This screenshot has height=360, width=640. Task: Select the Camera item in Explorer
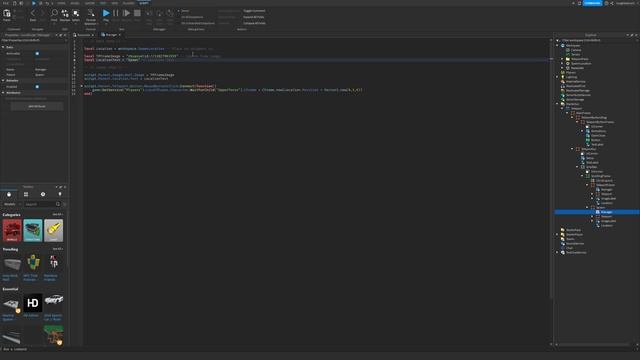pyautogui.click(x=576, y=50)
